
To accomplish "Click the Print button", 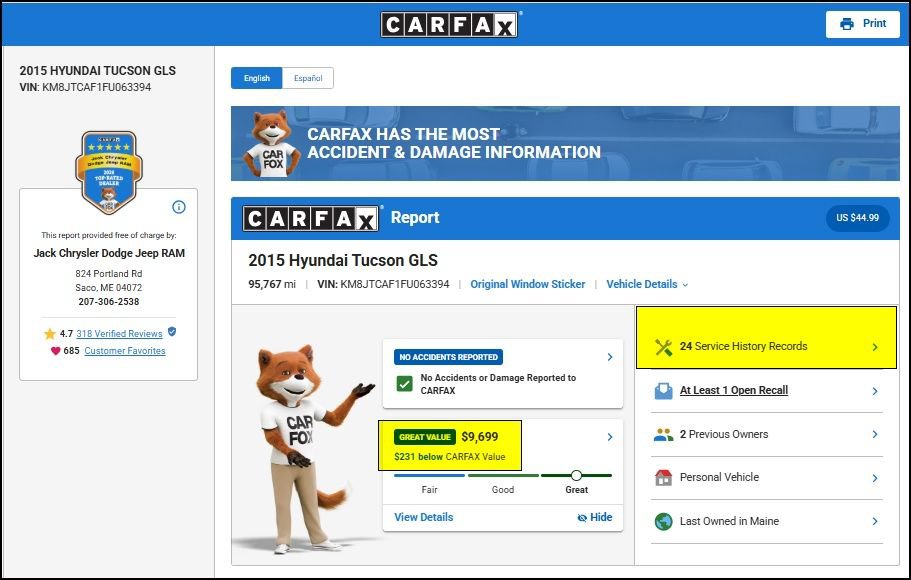I will 863,24.
